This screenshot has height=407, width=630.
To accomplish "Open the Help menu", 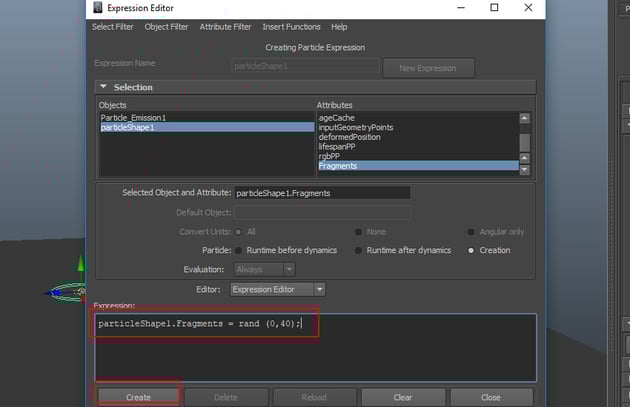I will 339,27.
